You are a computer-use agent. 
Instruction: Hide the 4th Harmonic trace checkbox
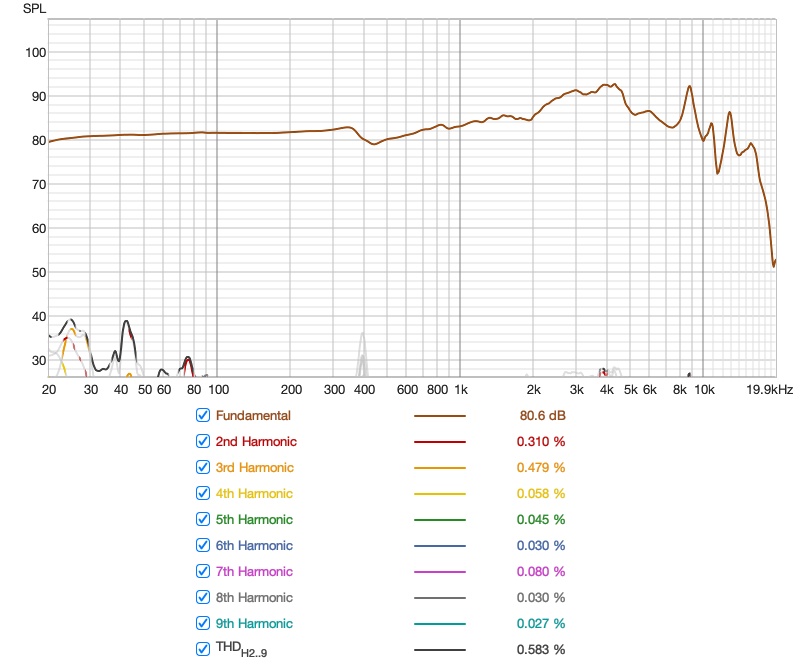pos(204,493)
